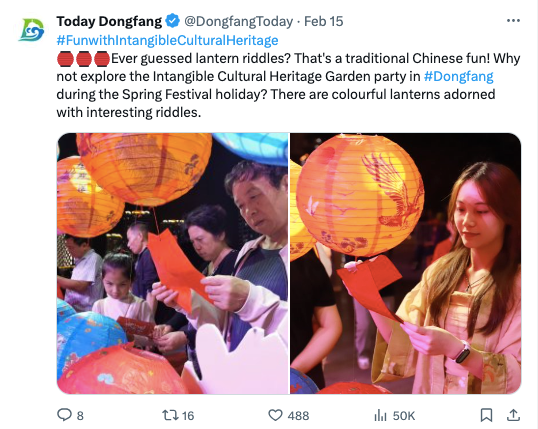Click the blue verified badge
This screenshot has height=429, width=538.
click(x=173, y=21)
